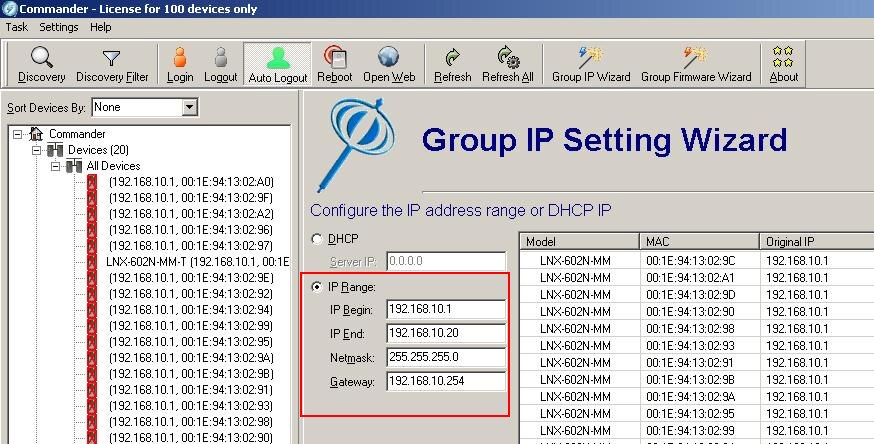Image resolution: width=874 pixels, height=444 pixels.
Task: Select the Devices (20) tree item
Action: pos(99,150)
